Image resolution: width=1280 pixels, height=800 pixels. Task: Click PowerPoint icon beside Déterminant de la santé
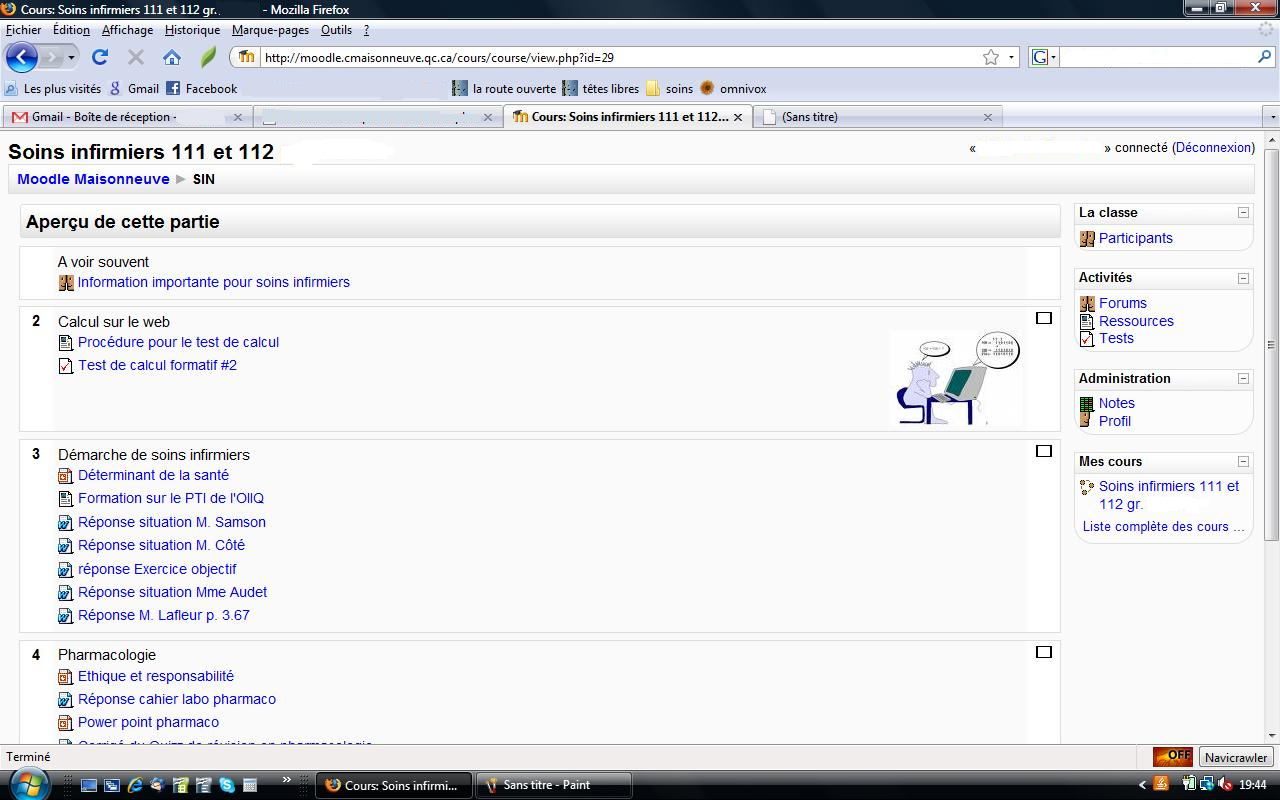point(66,476)
